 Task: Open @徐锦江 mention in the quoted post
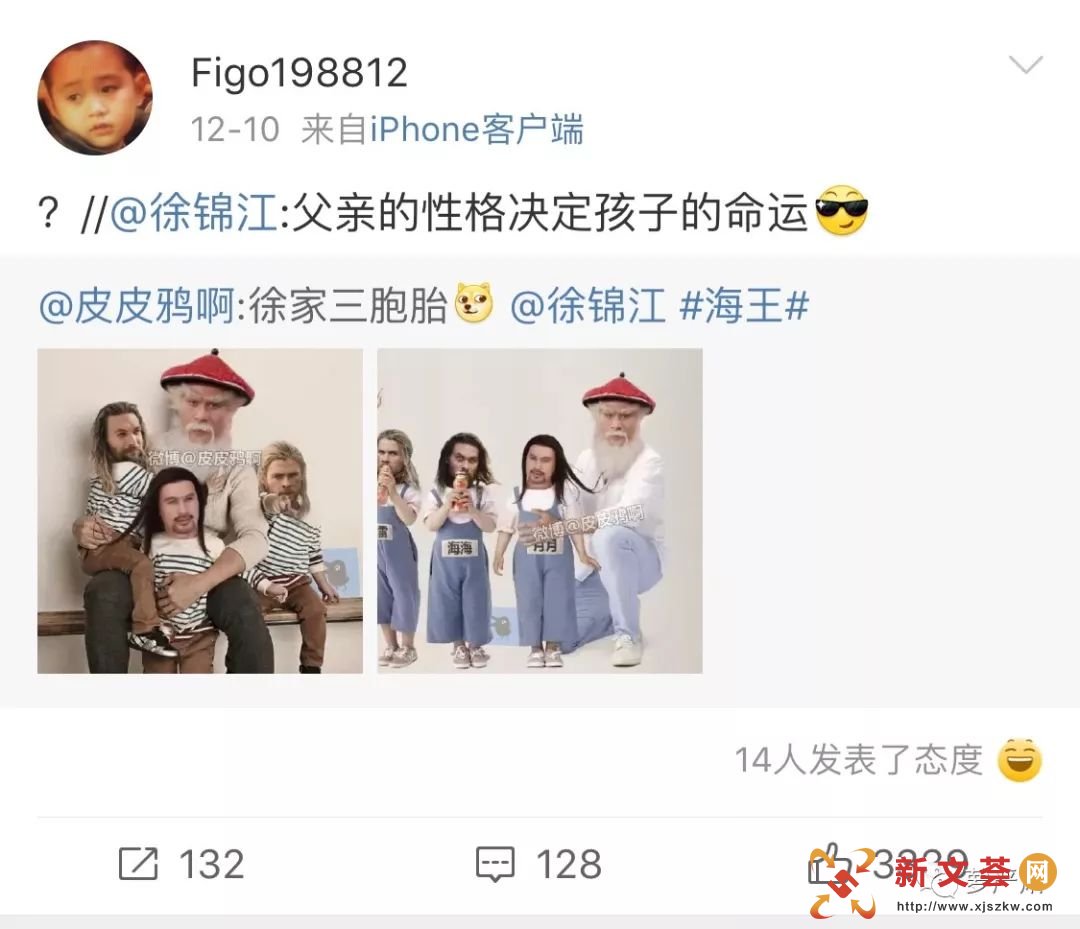588,305
